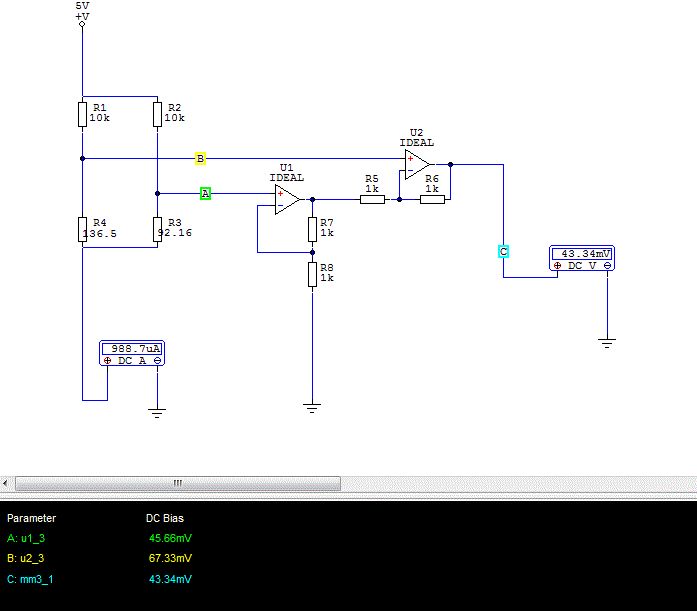Select resistor R5 1k
This screenshot has width=697, height=611.
pos(373,200)
